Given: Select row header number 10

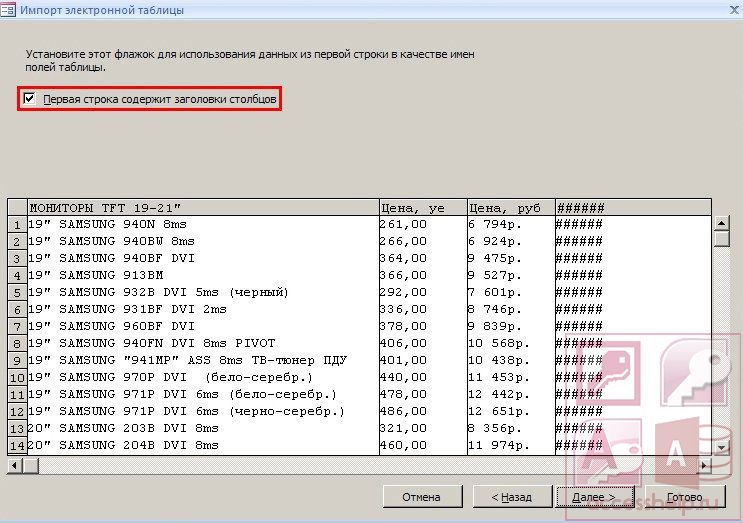Looking at the screenshot, I should coord(17,378).
